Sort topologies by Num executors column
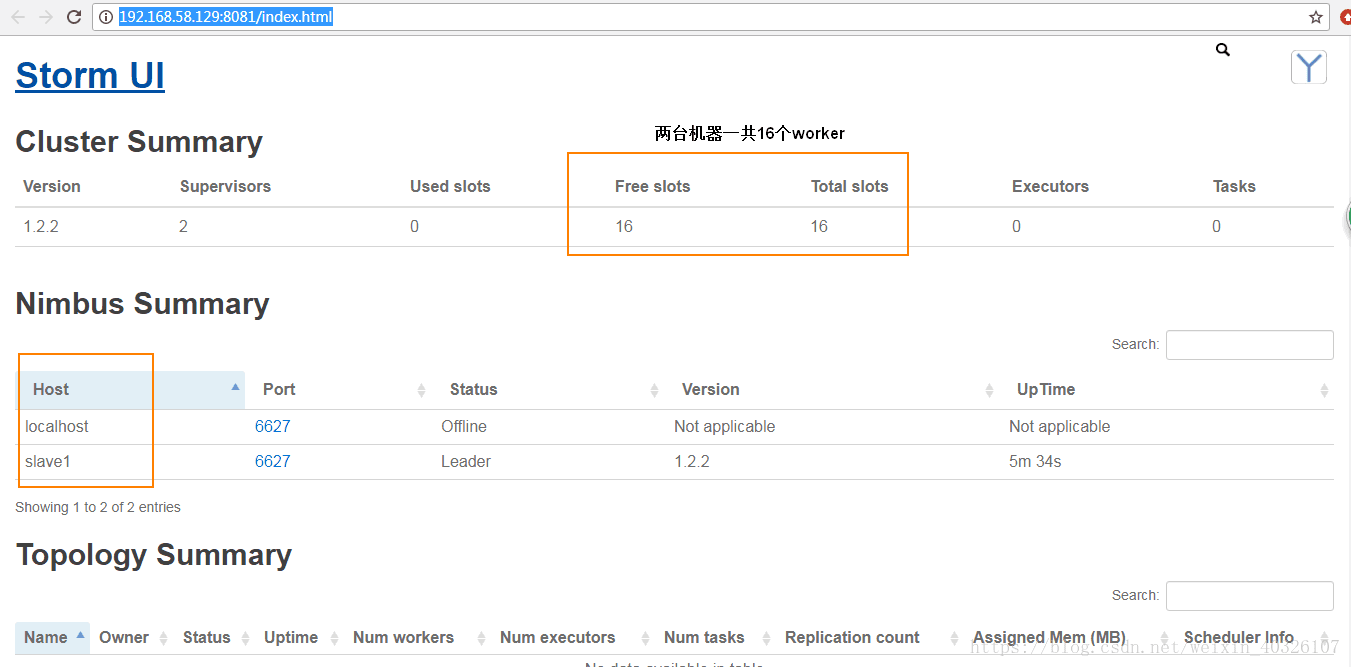Screen dimensions: 1351x667 tap(573, 638)
